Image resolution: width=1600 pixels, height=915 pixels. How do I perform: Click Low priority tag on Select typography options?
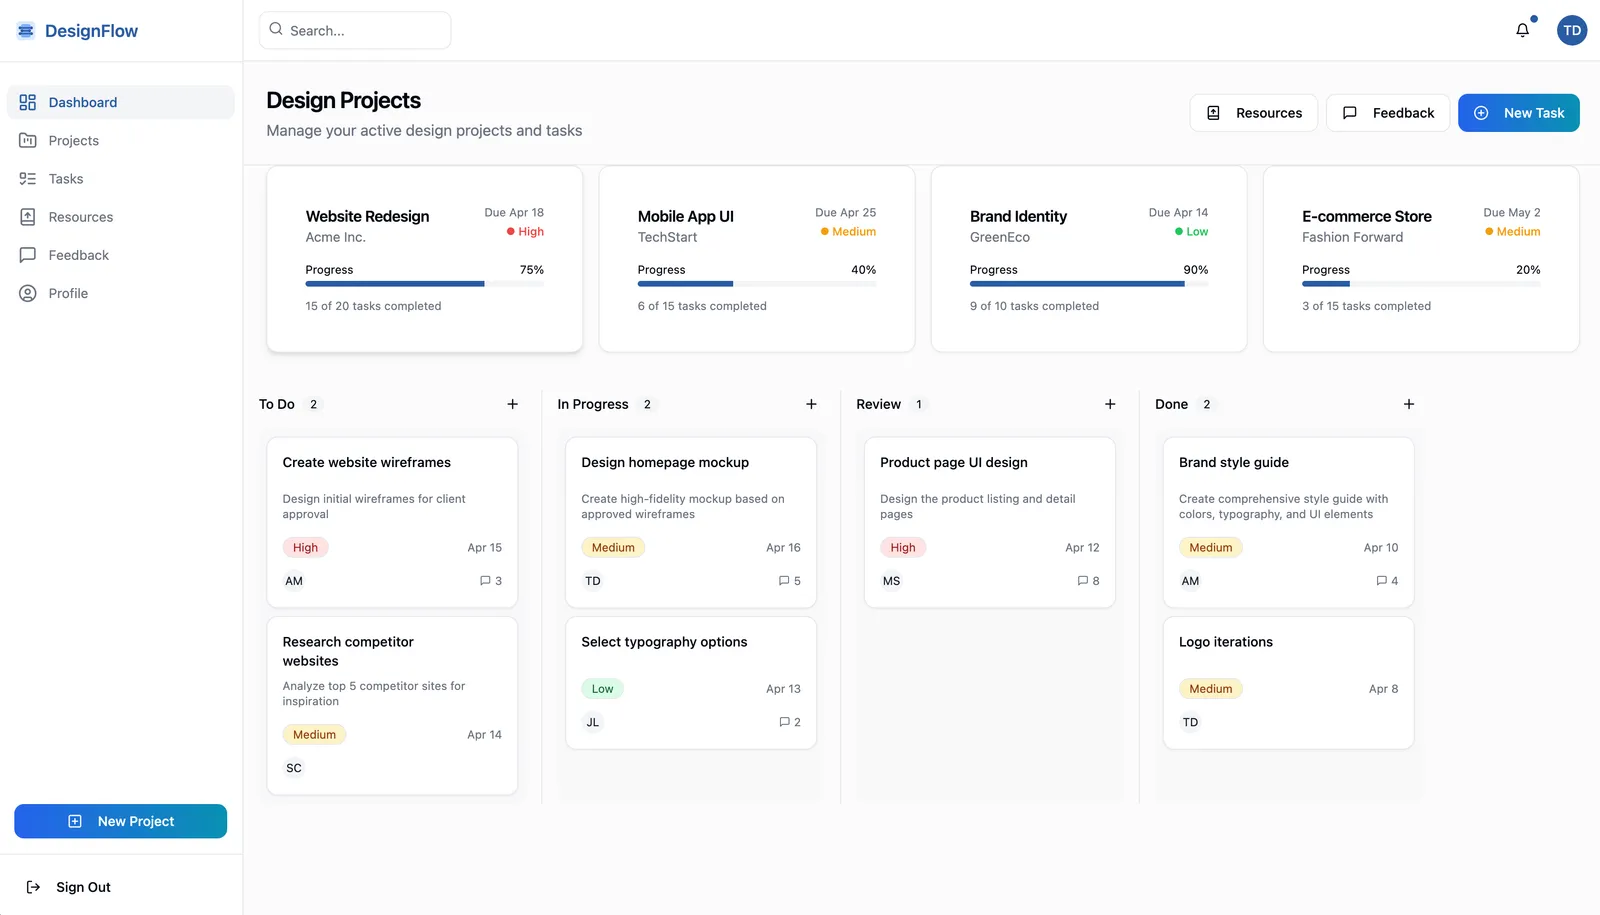[602, 689]
